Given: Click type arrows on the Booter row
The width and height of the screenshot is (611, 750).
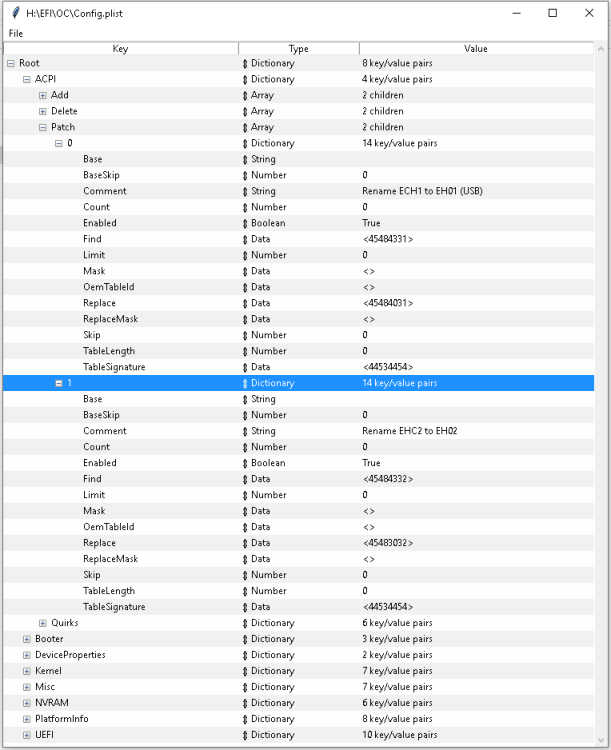Looking at the screenshot, I should pos(245,639).
